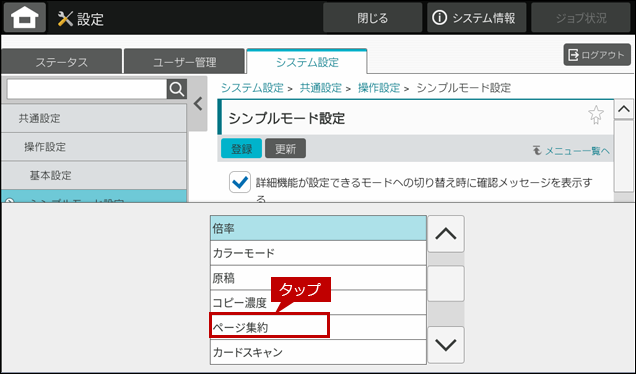The image size is (636, 374).
Task: Open システム情報 info button
Action: click(x=476, y=18)
